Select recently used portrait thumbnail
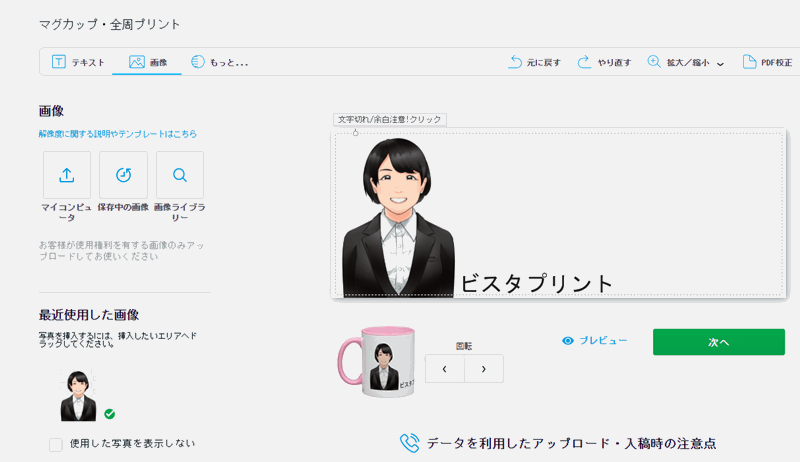 tap(78, 395)
